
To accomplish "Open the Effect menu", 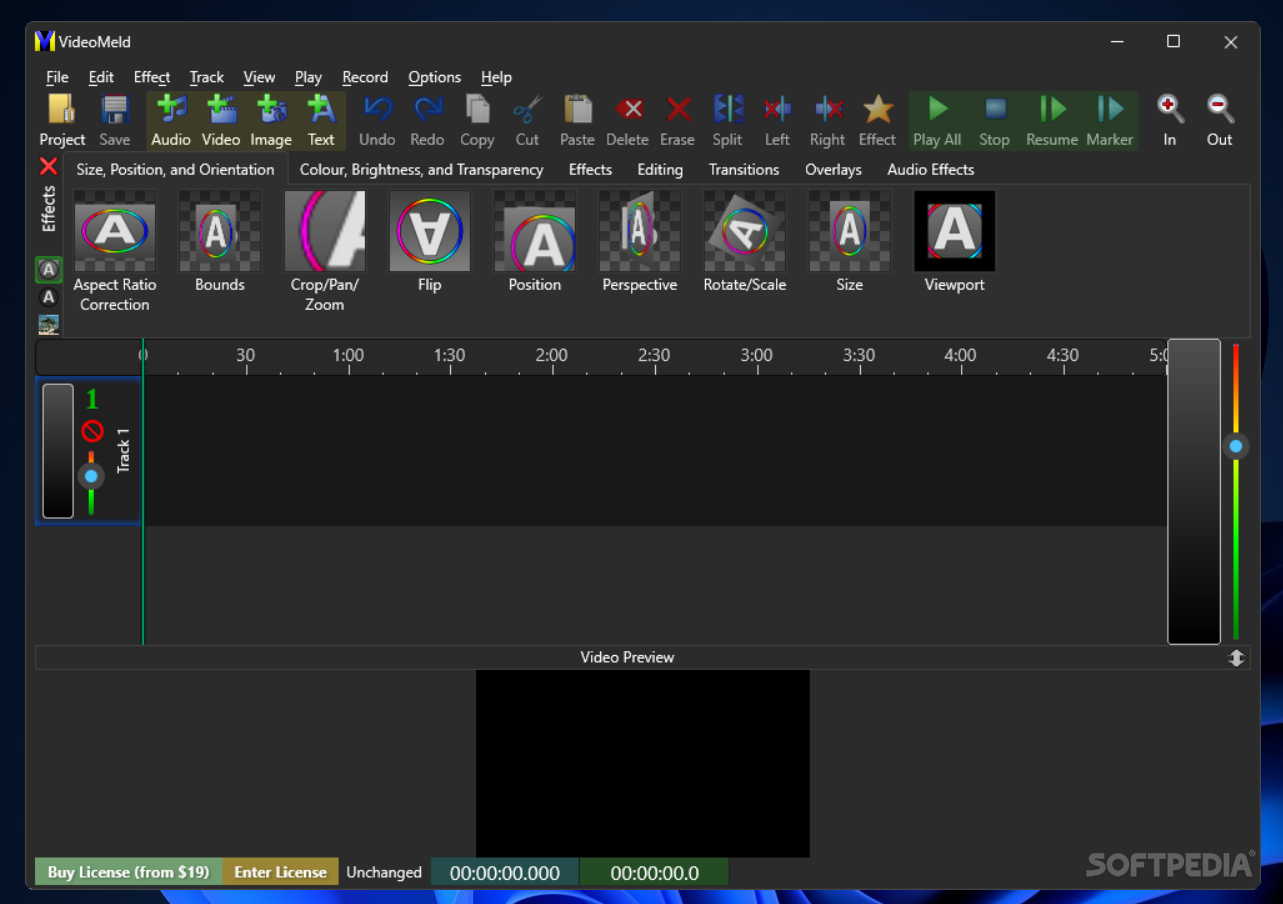I will 152,77.
